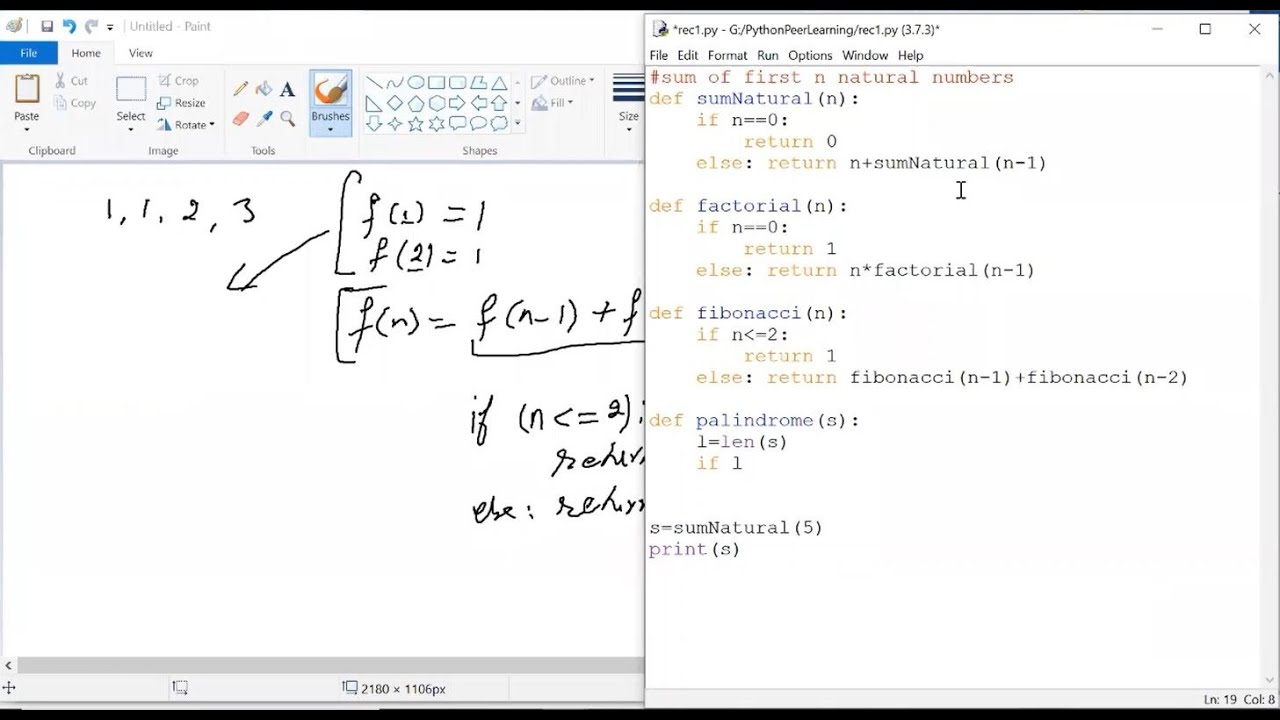Open the shape Fill dropdown
The image size is (1280, 720).
[553, 103]
